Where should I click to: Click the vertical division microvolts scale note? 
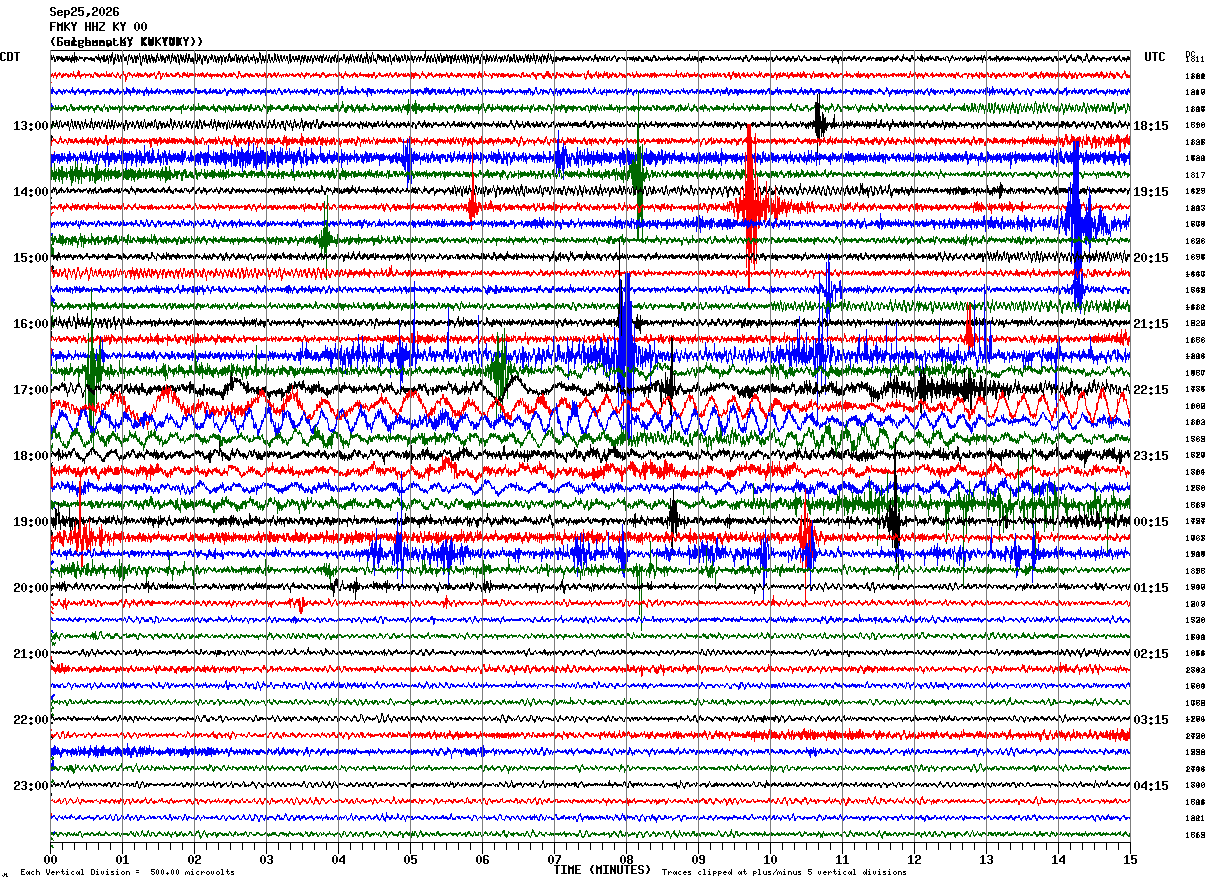click(127, 872)
